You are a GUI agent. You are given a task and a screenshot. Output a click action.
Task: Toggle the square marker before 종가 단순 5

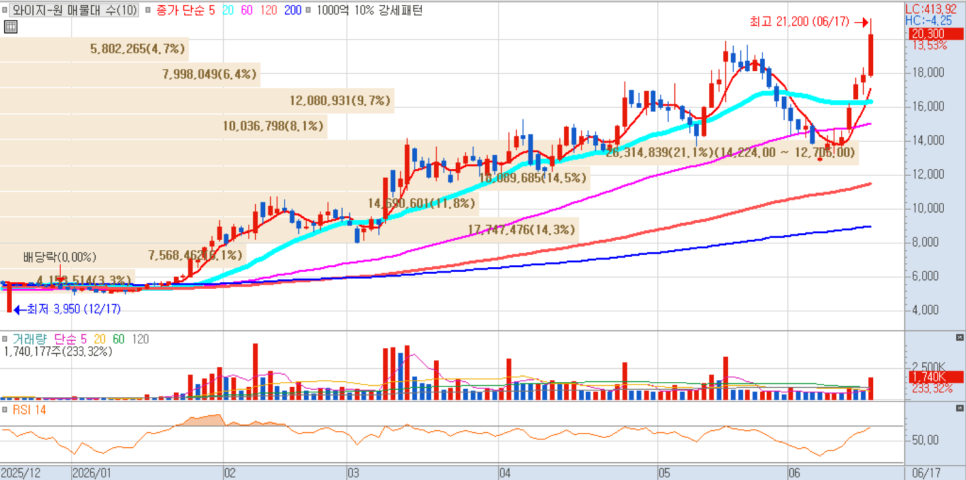[148, 10]
